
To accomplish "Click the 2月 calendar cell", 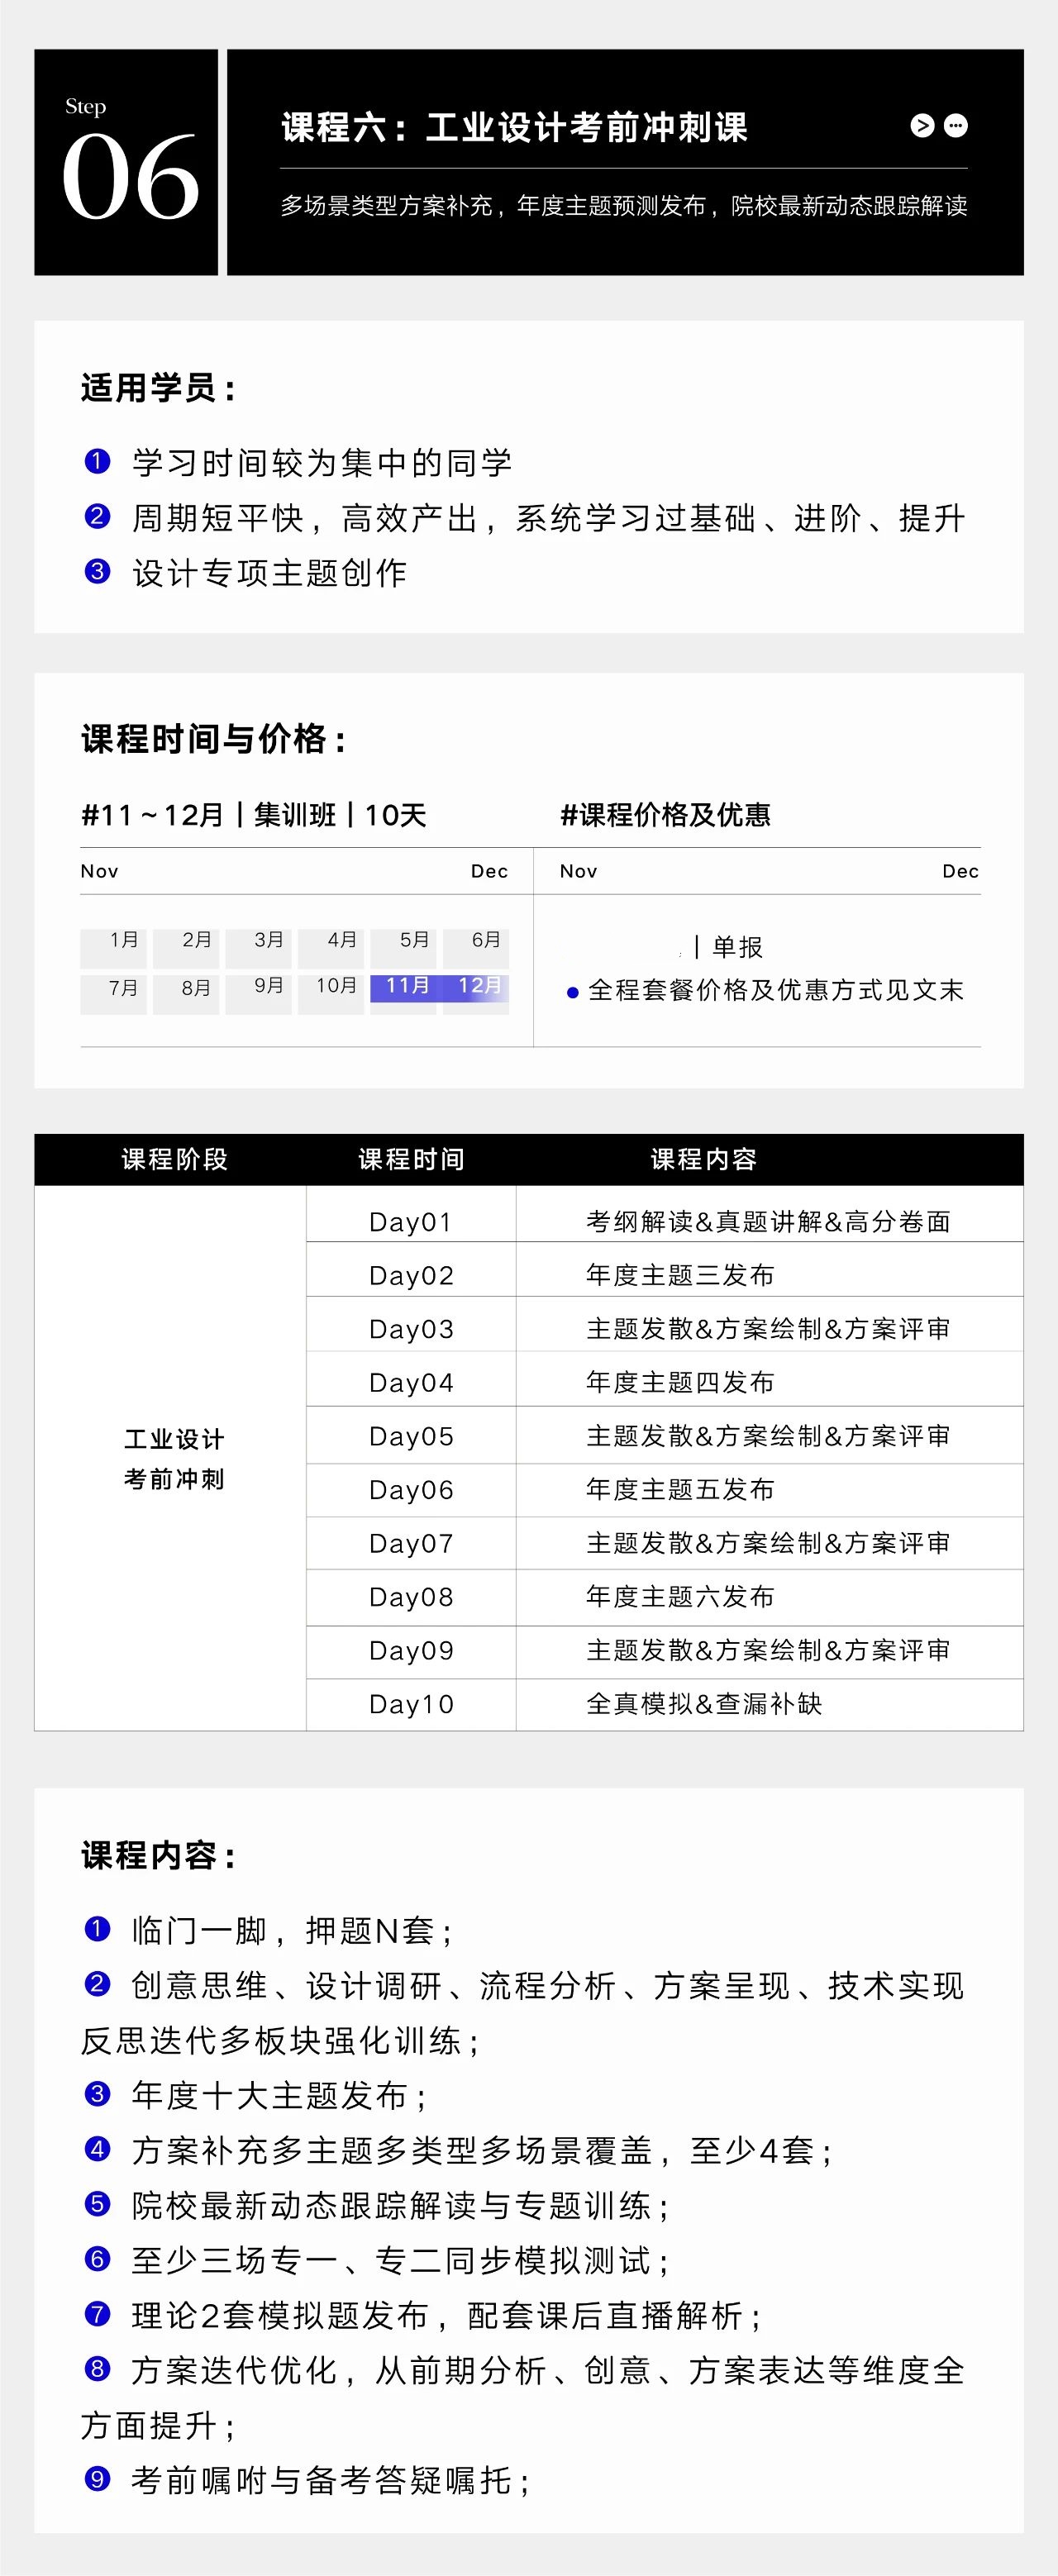I will [186, 947].
